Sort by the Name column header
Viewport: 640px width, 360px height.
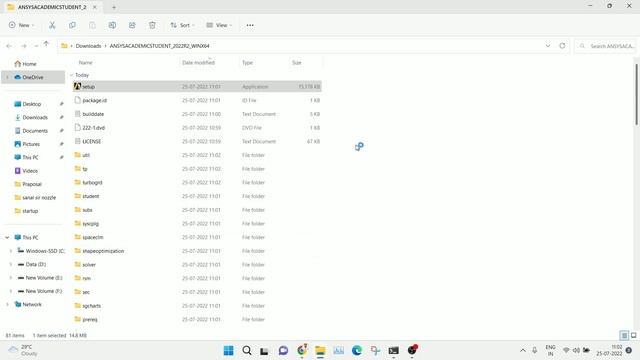point(85,62)
